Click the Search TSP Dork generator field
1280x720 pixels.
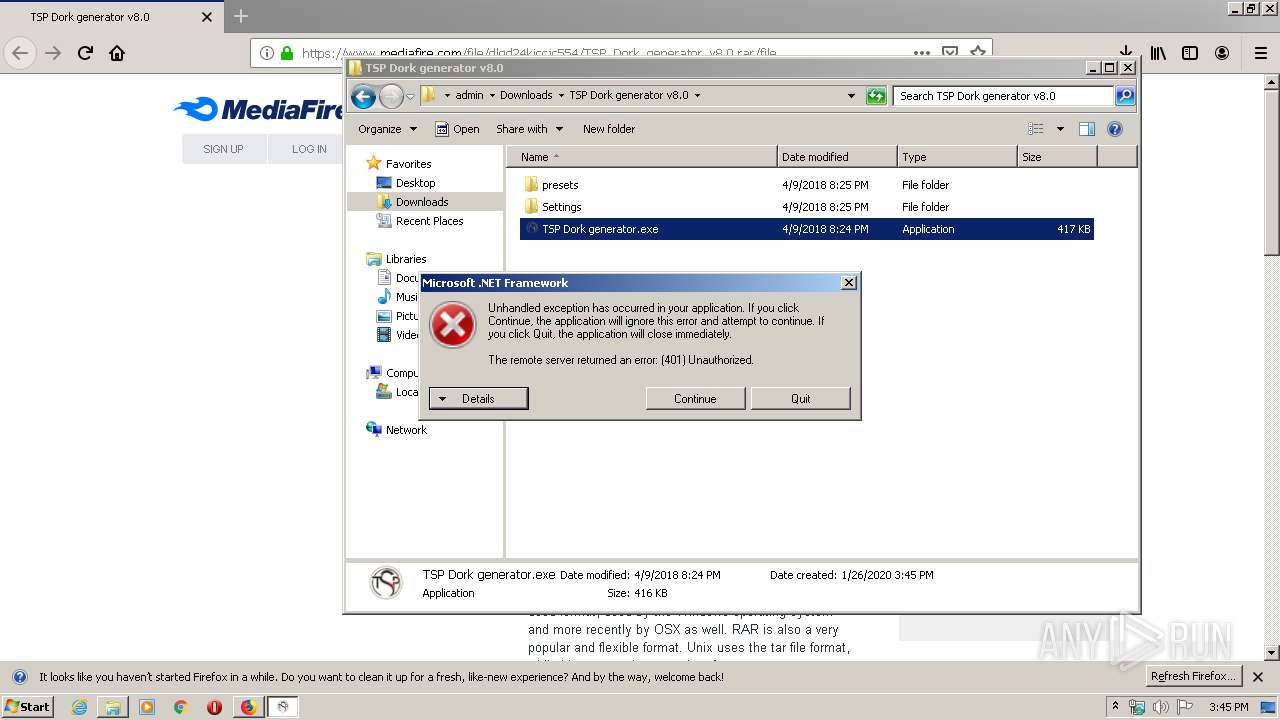[1003, 96]
